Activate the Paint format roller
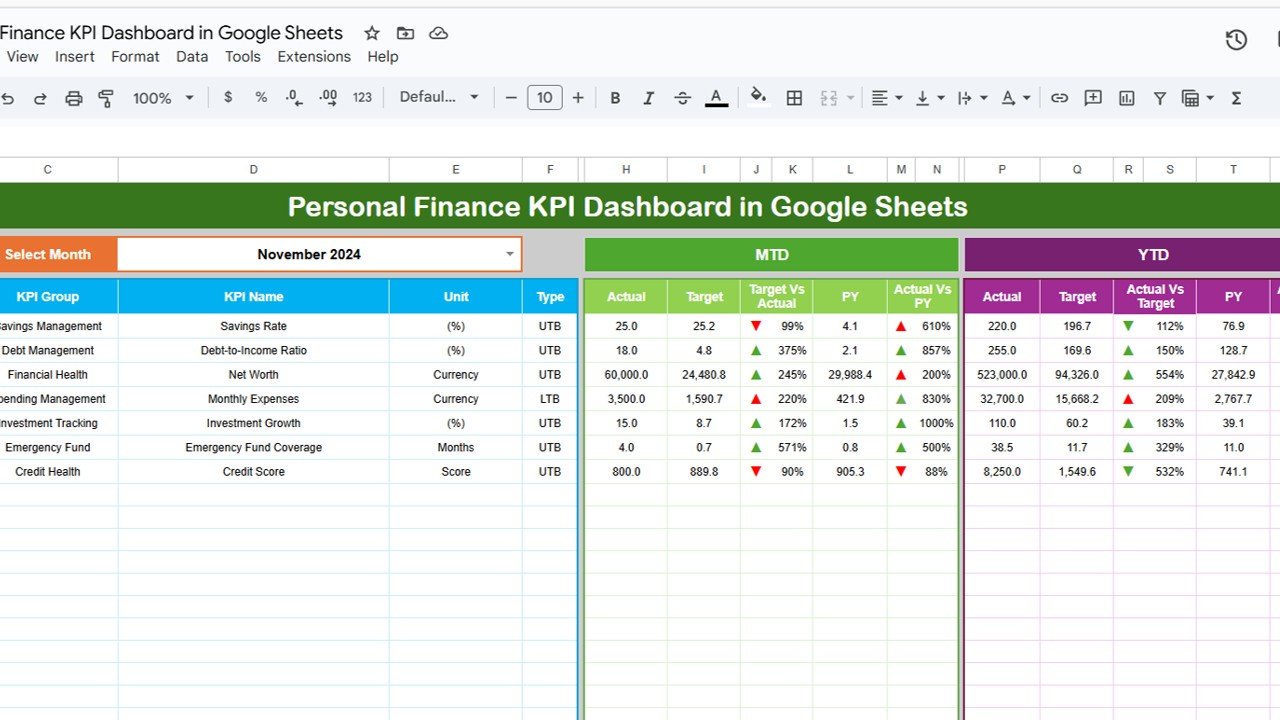This screenshot has height=720, width=1280. pyautogui.click(x=106, y=98)
